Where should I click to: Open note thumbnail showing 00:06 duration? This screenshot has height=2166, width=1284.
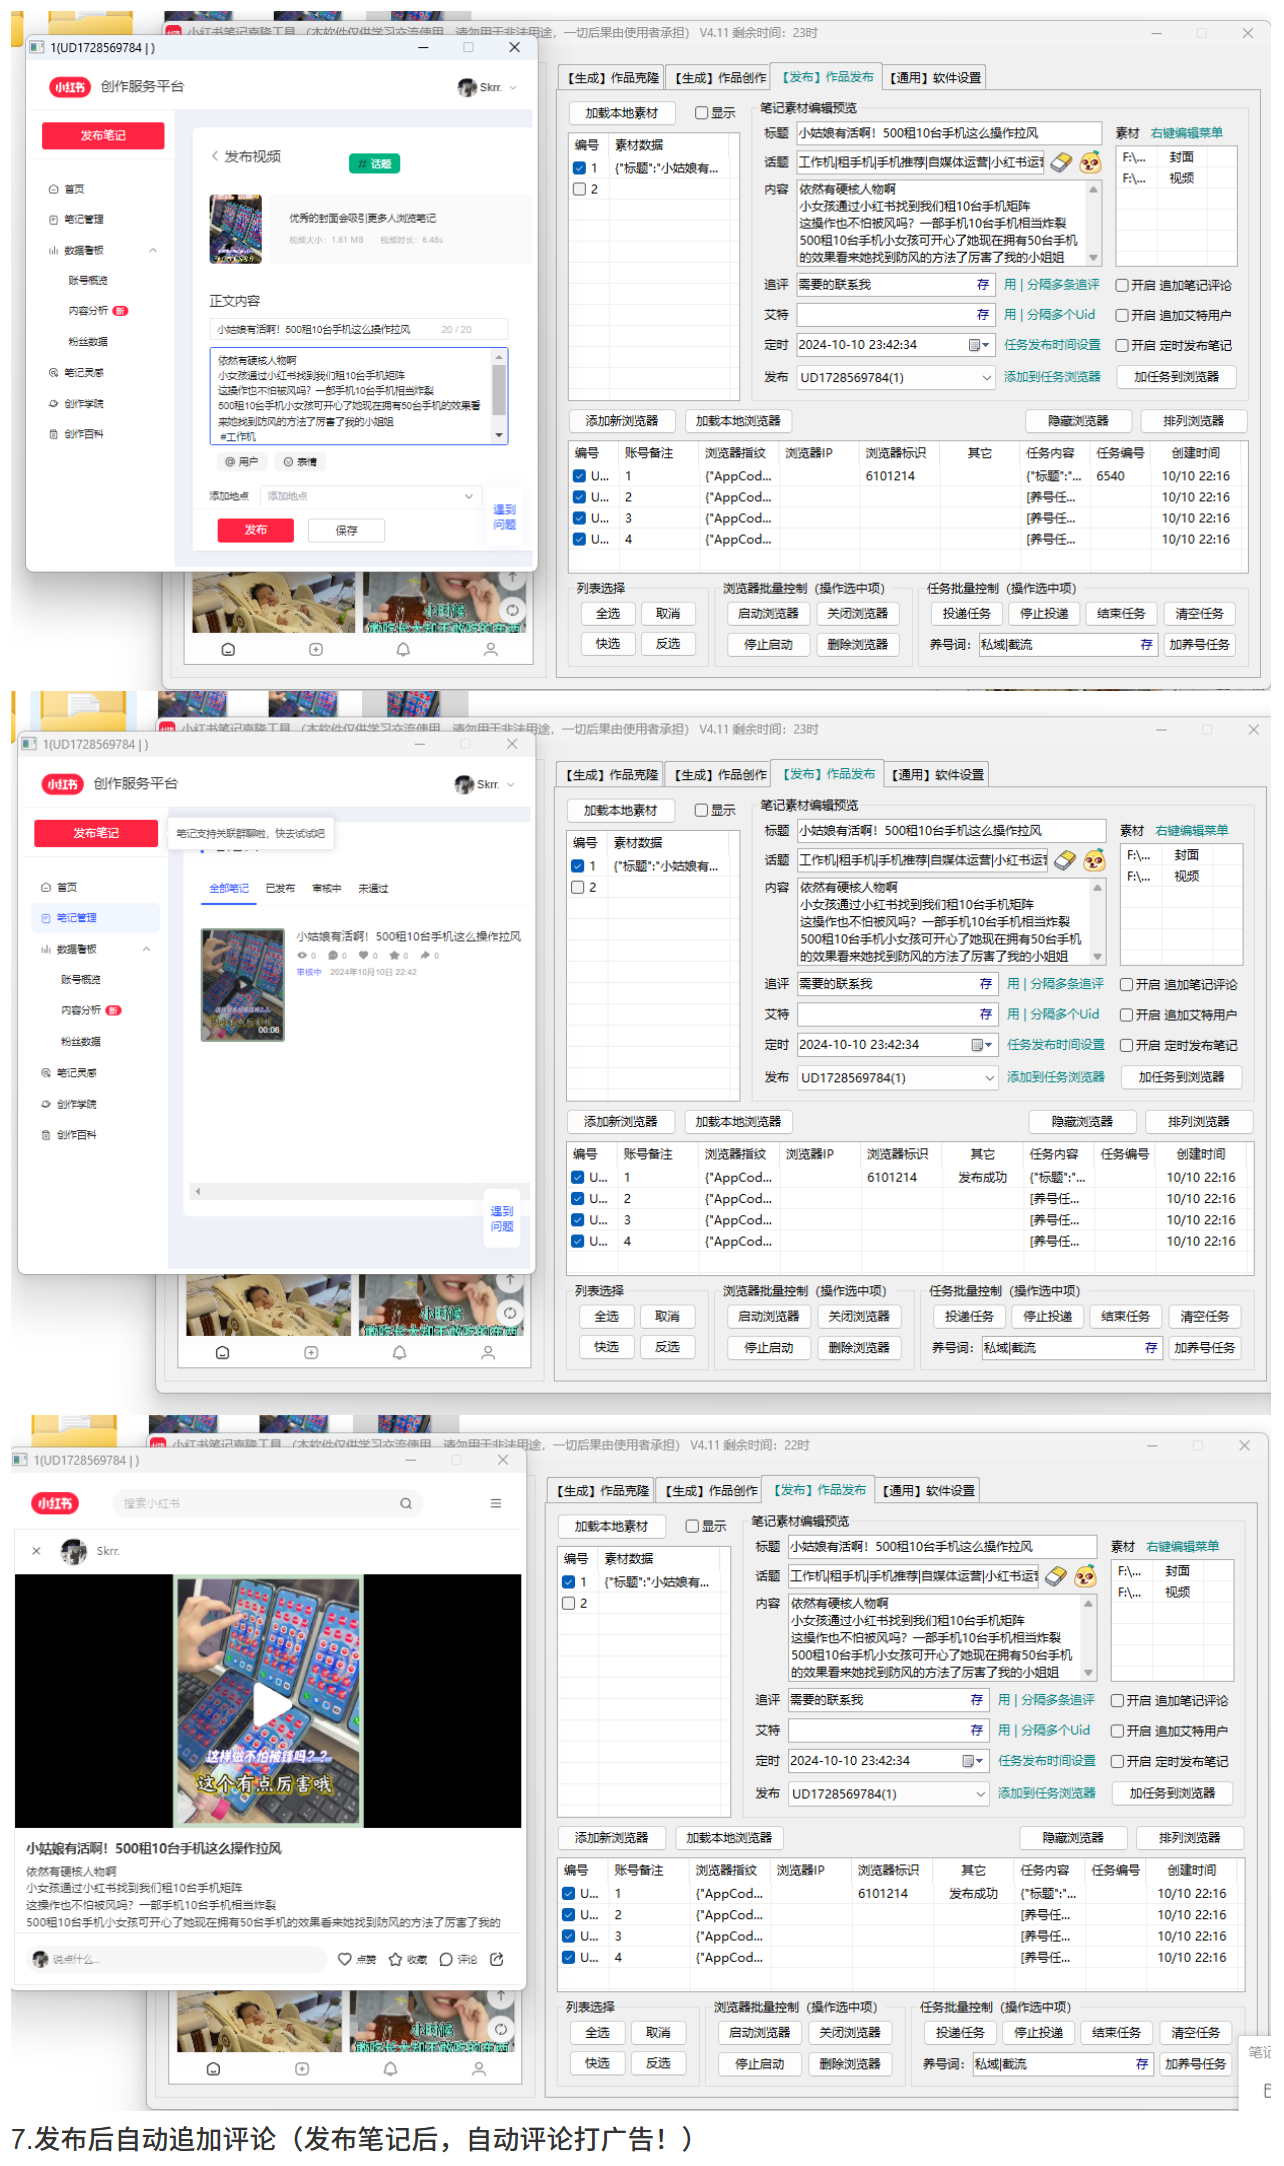point(243,985)
